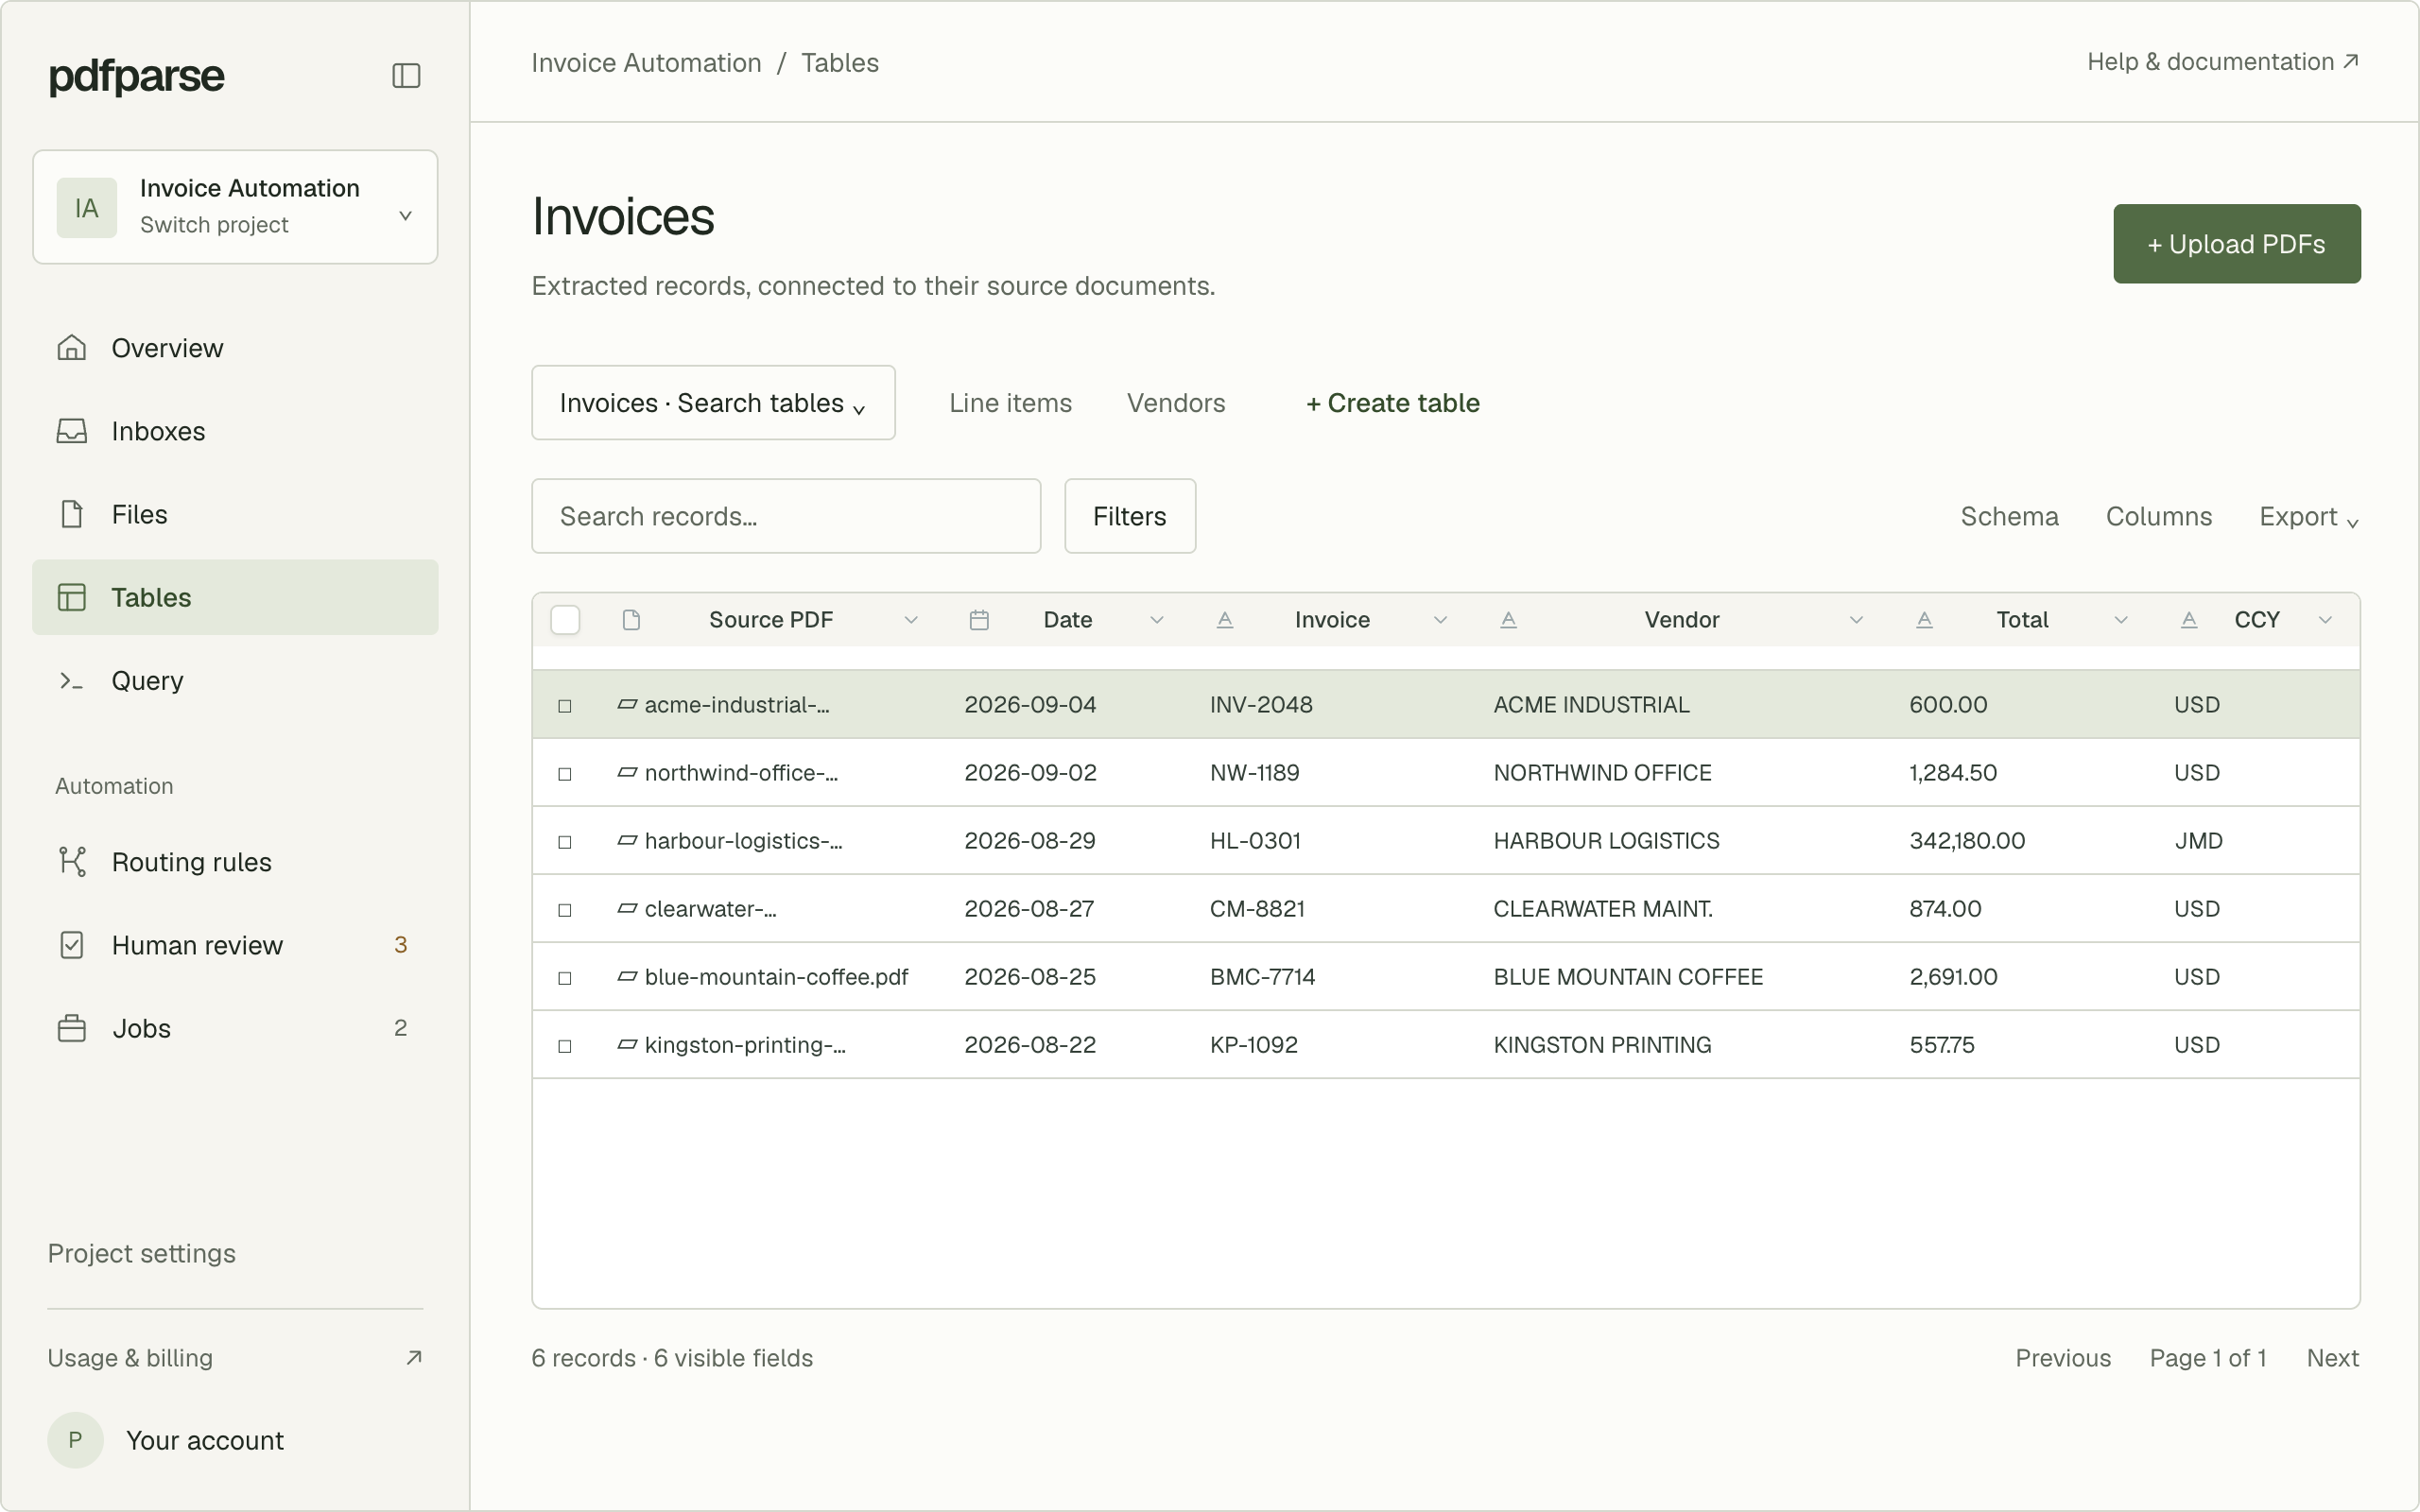Switch to the Vendors table tab
This screenshot has width=2420, height=1512.
coord(1176,403)
